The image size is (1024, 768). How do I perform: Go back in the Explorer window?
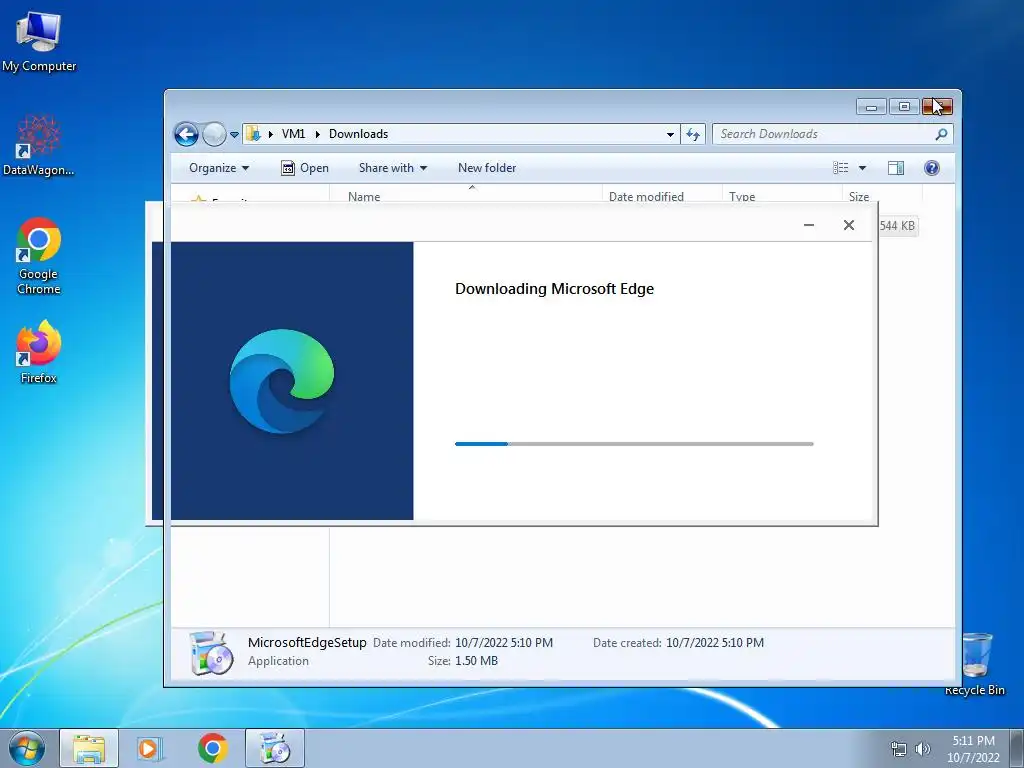(x=187, y=135)
